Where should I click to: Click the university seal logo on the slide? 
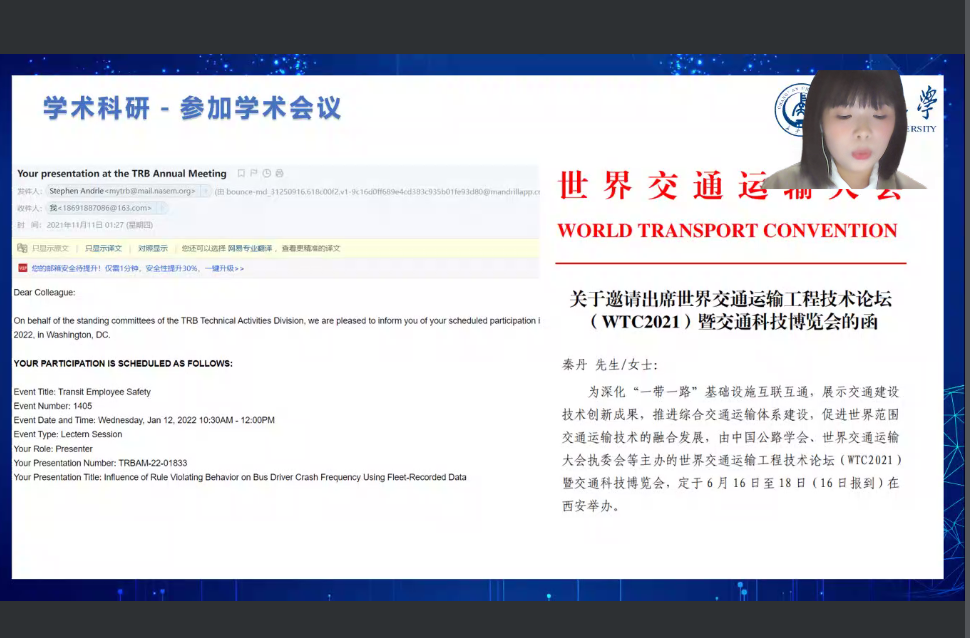point(791,110)
